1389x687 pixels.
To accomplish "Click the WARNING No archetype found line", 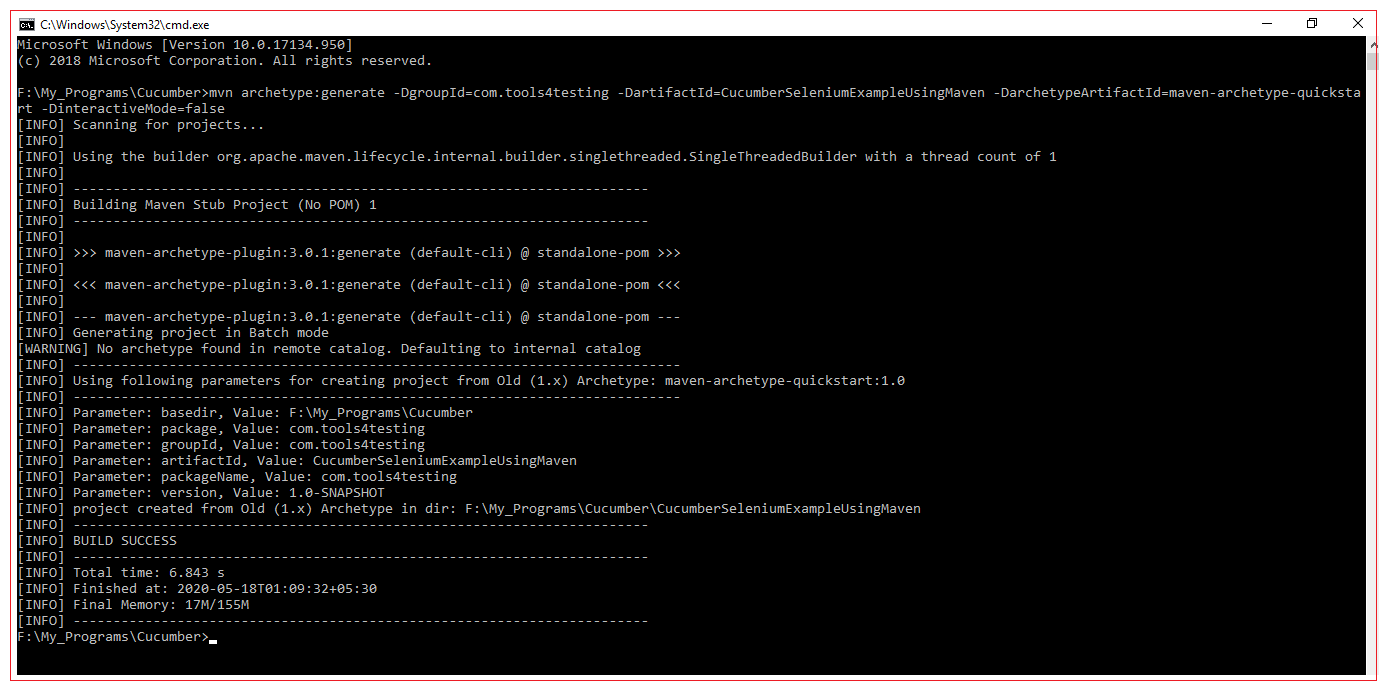I will [329, 349].
